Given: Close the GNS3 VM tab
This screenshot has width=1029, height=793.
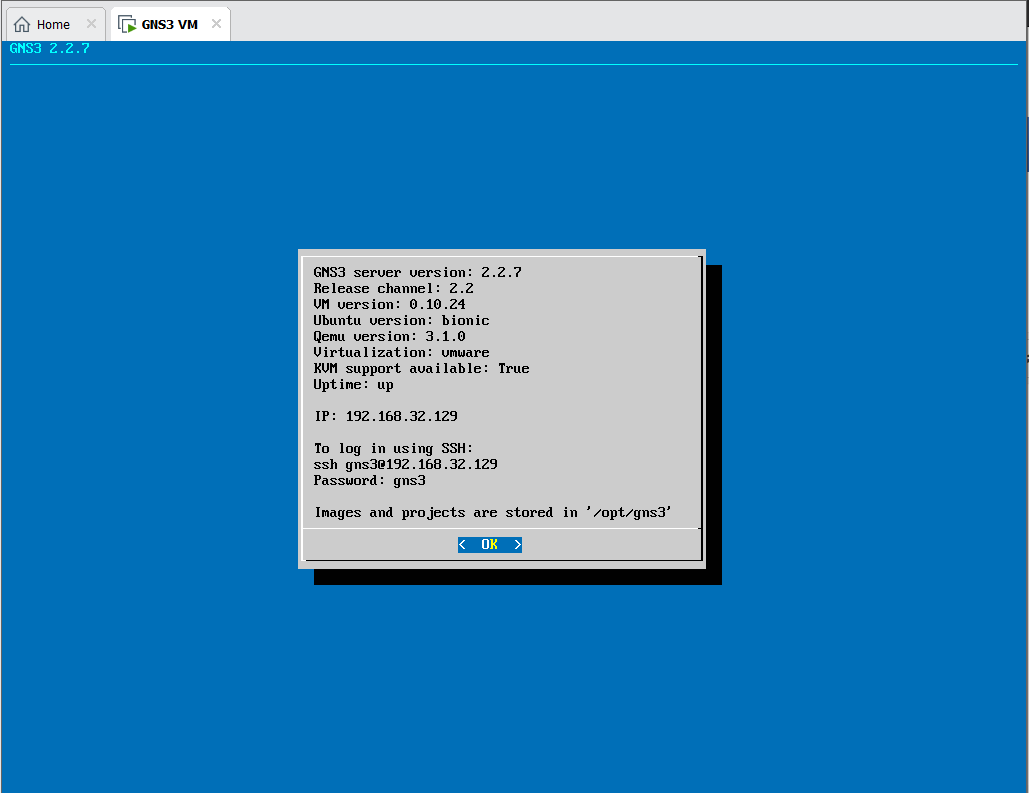Looking at the screenshot, I should point(216,24).
